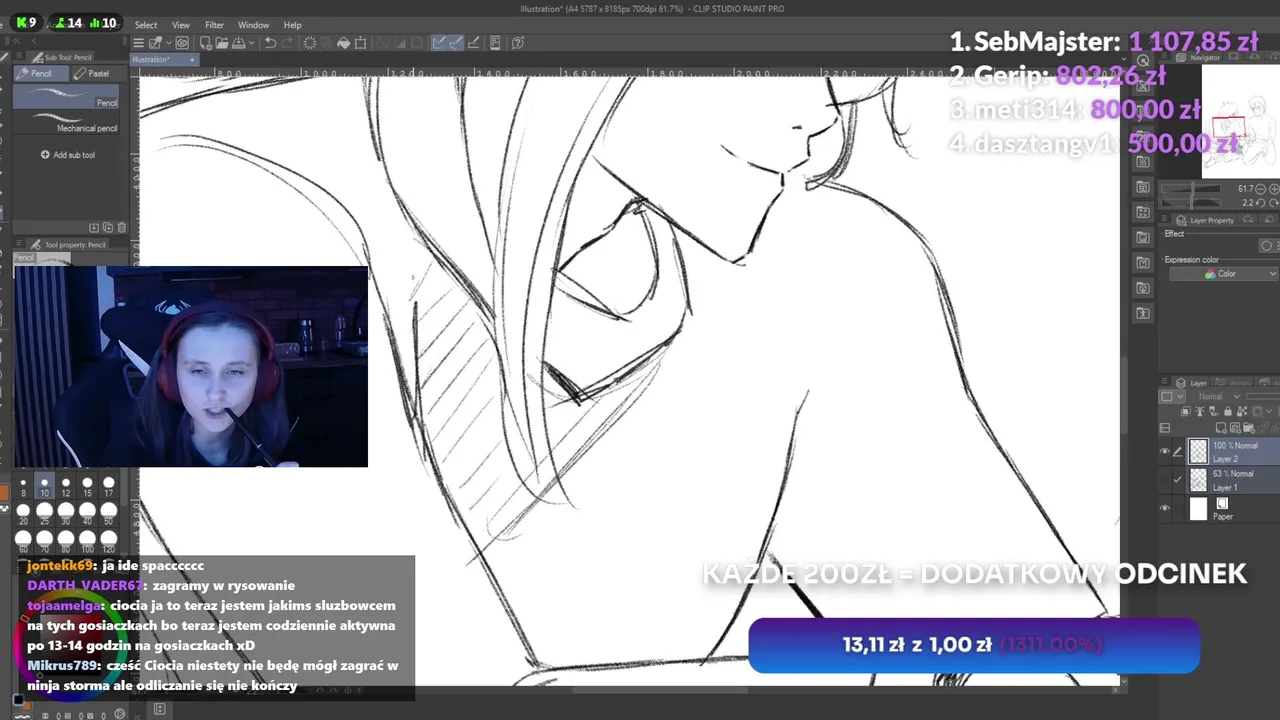This screenshot has height=720, width=1280.
Task: Click the Lock layer padlock icon
Action: [1228, 411]
